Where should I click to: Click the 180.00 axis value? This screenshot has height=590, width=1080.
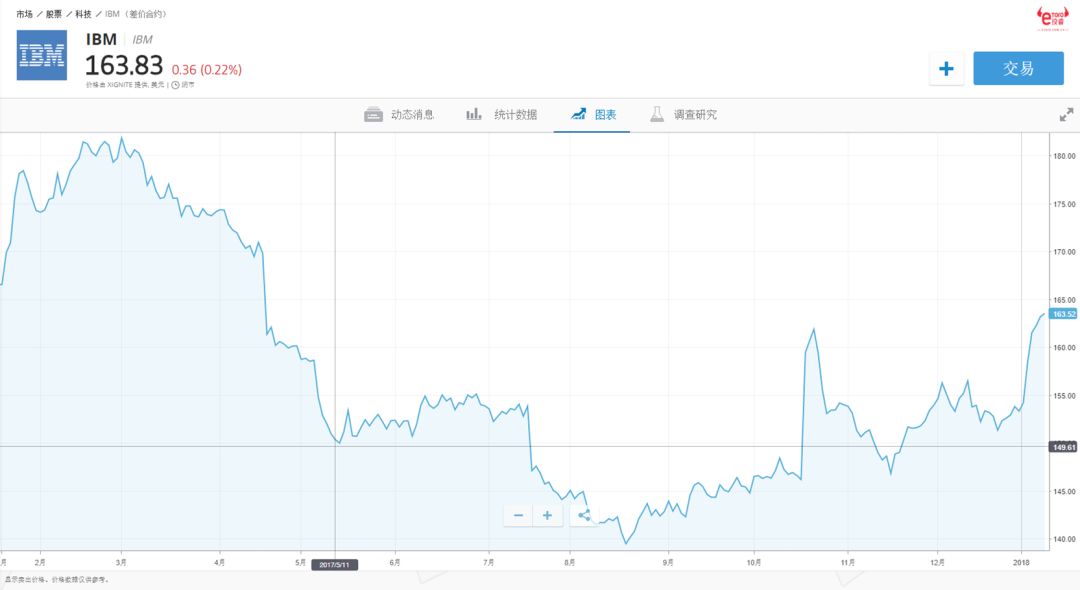tap(1064, 156)
